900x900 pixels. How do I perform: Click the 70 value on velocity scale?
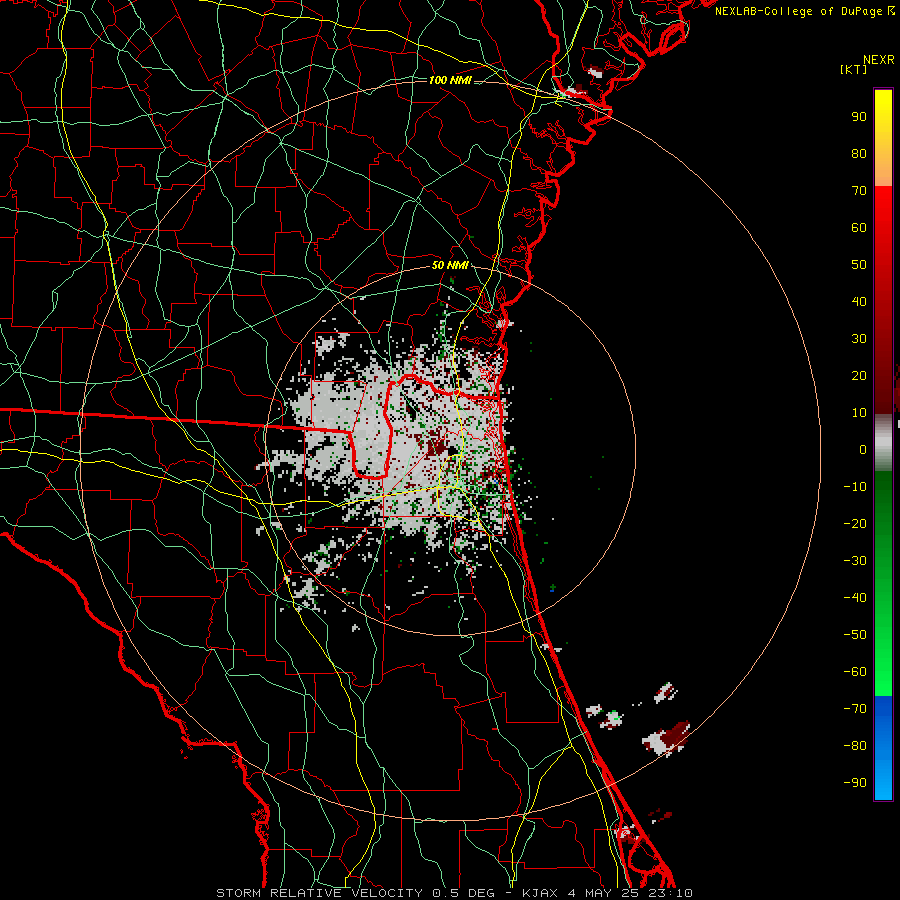(859, 191)
